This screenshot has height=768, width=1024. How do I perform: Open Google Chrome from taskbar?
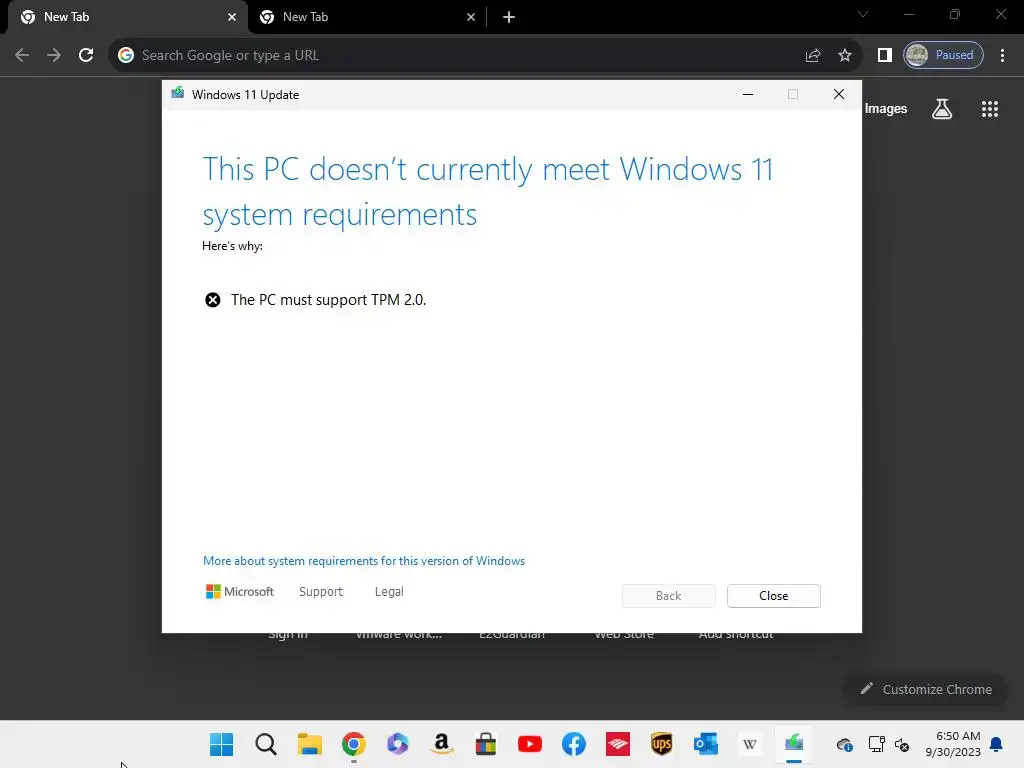pyautogui.click(x=353, y=744)
